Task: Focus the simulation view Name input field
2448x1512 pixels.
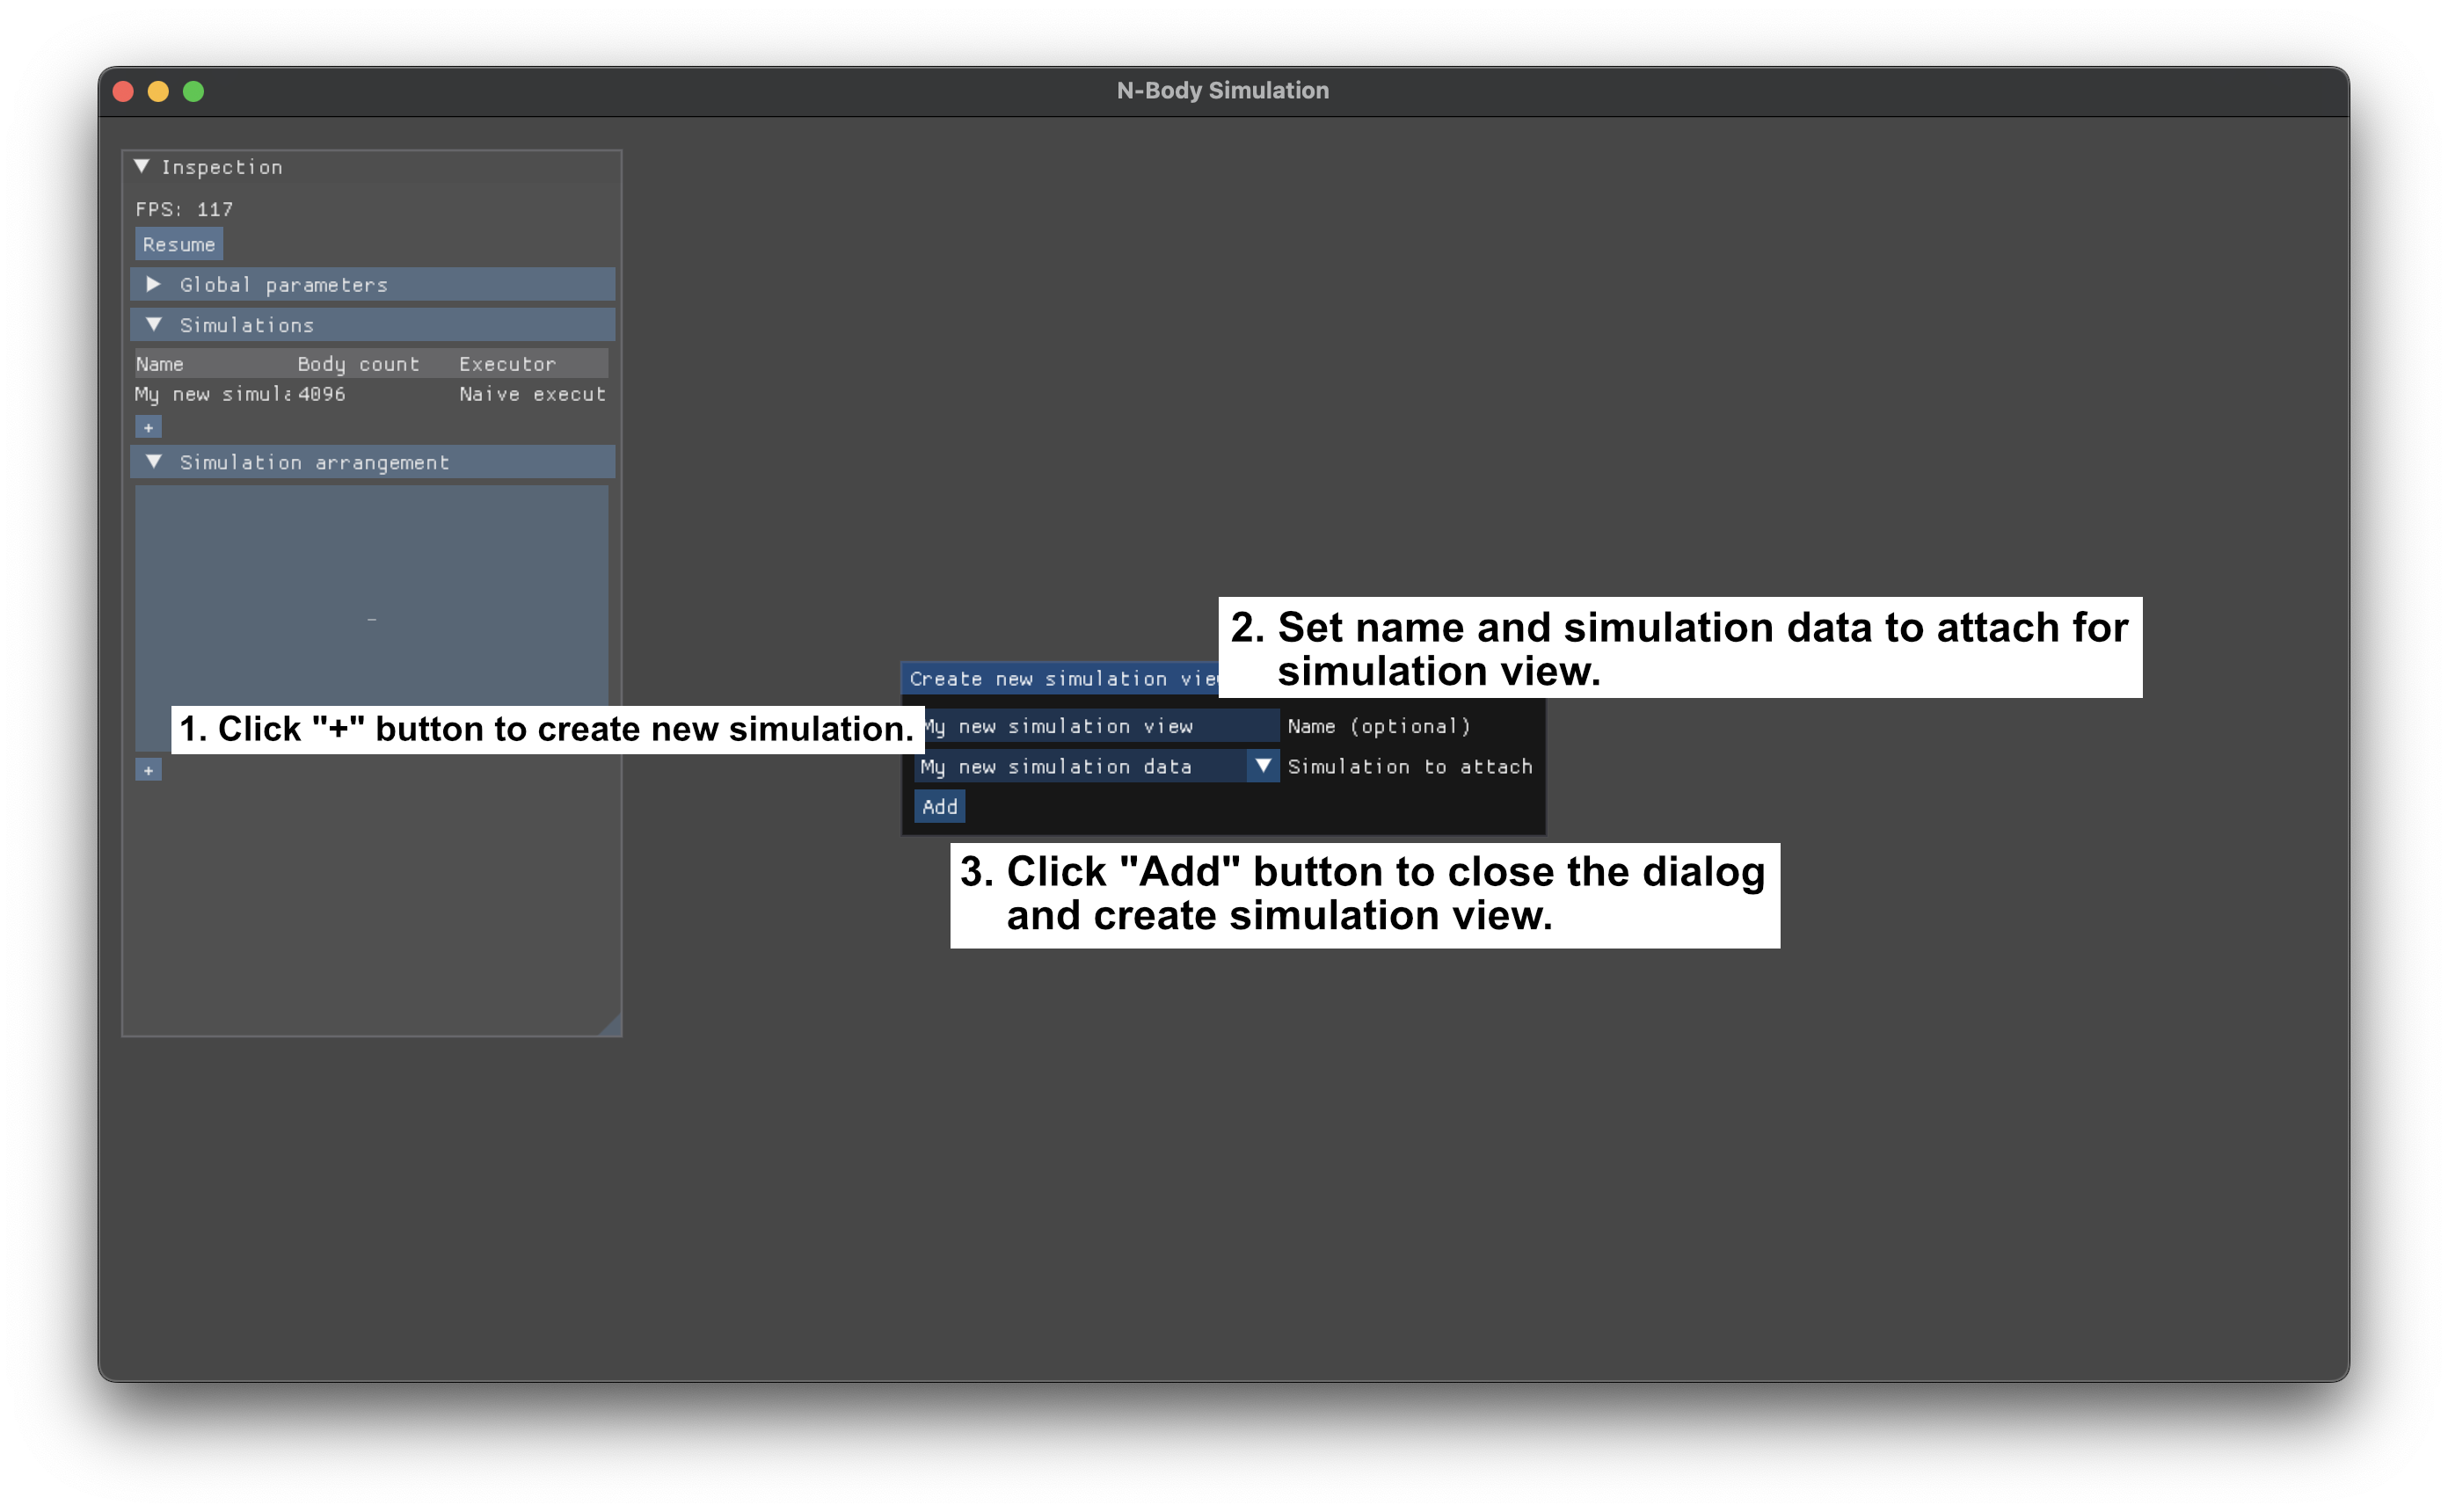Action: (x=1100, y=726)
